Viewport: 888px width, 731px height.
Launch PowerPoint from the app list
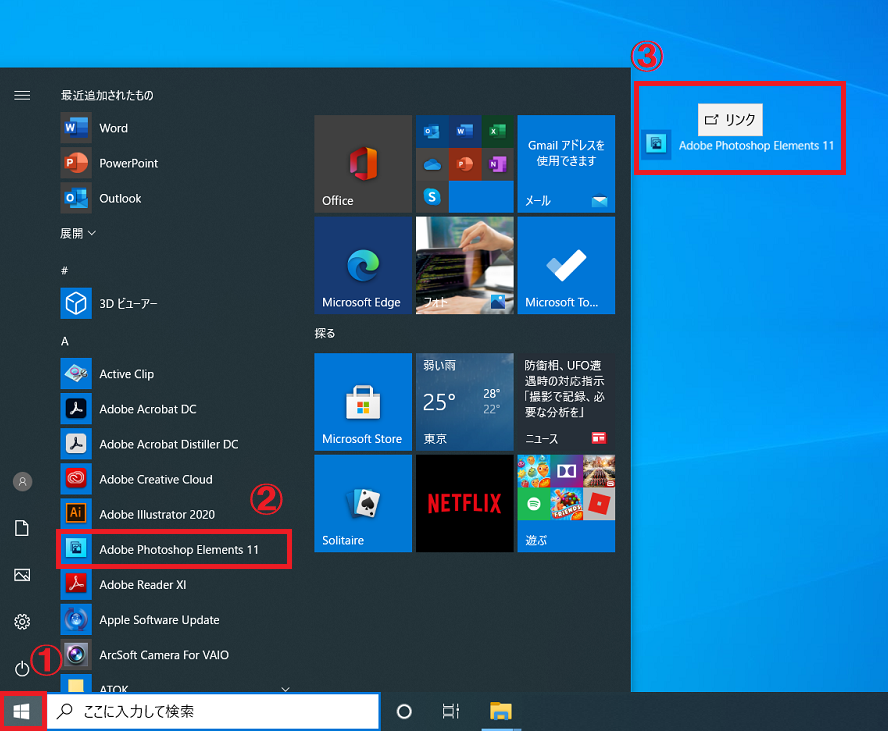176,163
